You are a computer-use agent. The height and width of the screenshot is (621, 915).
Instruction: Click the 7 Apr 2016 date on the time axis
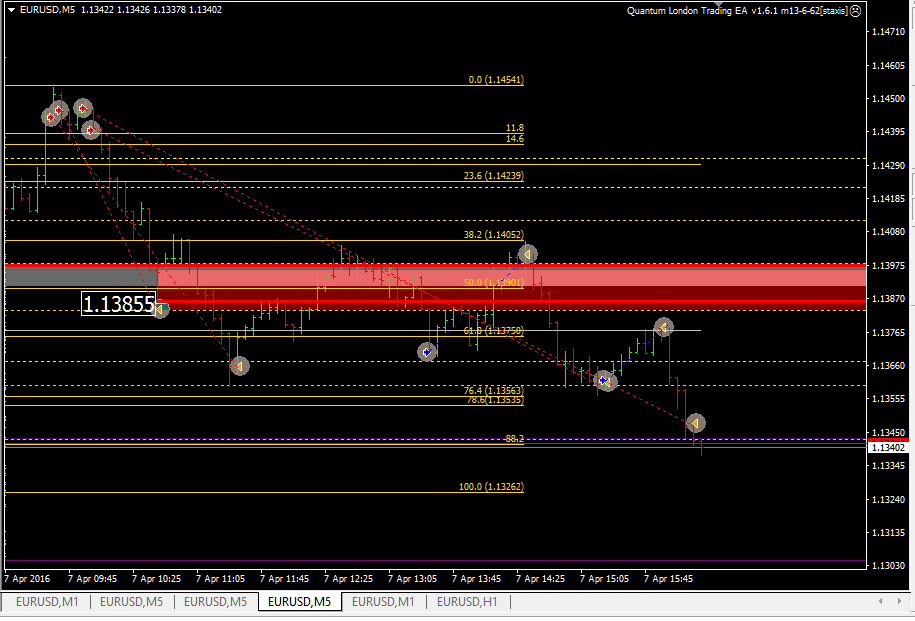(x=27, y=579)
